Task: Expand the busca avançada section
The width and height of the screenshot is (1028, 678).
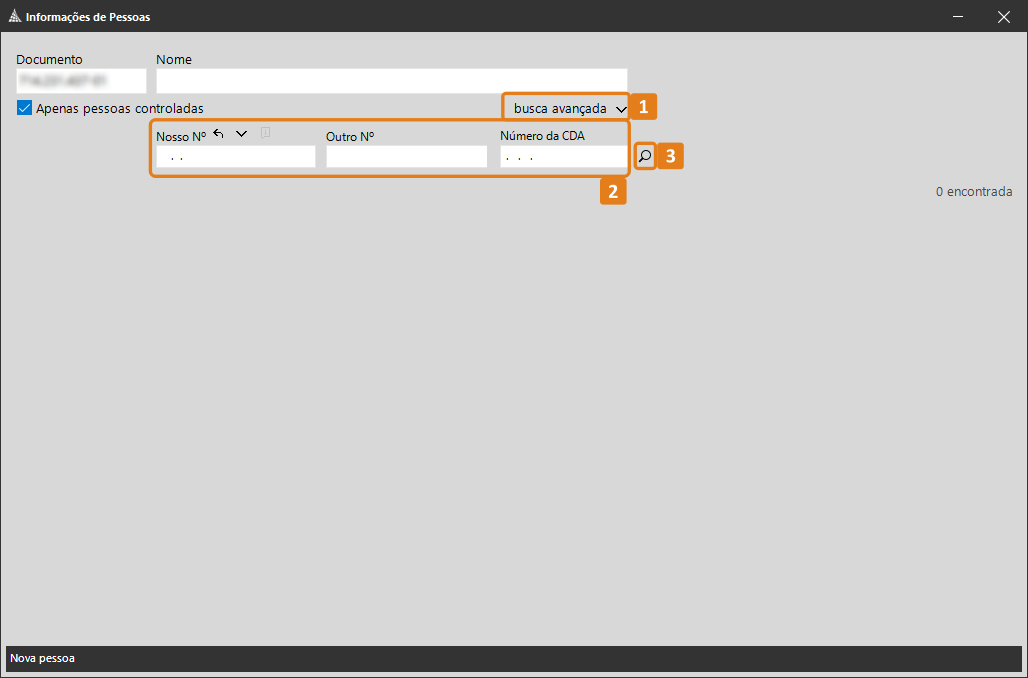Action: pos(569,108)
